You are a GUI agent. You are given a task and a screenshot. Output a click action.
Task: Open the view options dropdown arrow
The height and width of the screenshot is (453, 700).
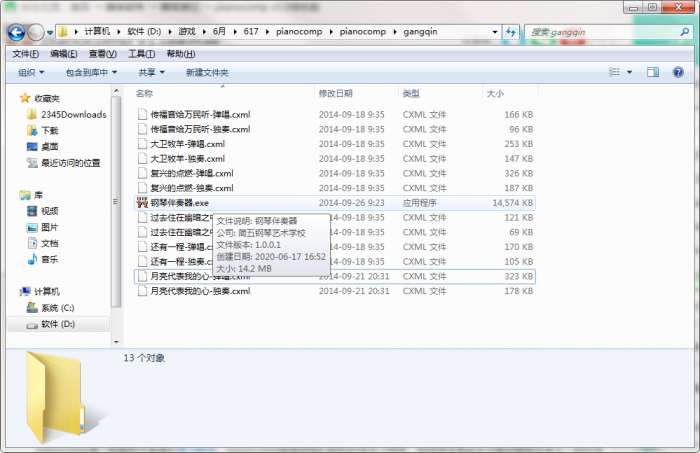[x=629, y=72]
